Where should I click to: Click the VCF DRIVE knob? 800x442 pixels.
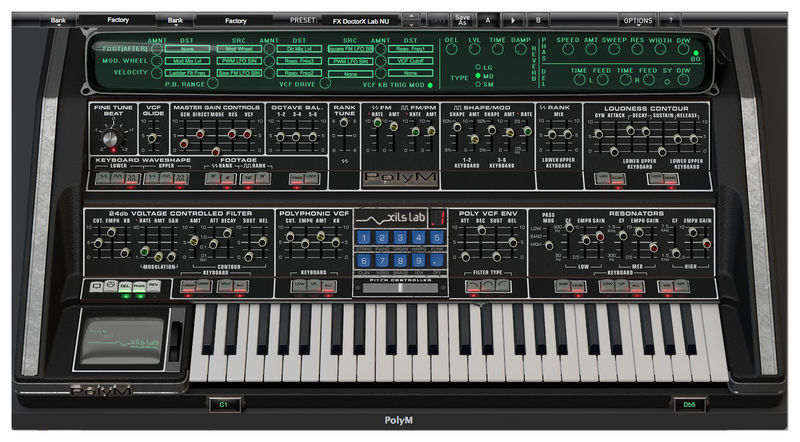pyautogui.click(x=326, y=83)
